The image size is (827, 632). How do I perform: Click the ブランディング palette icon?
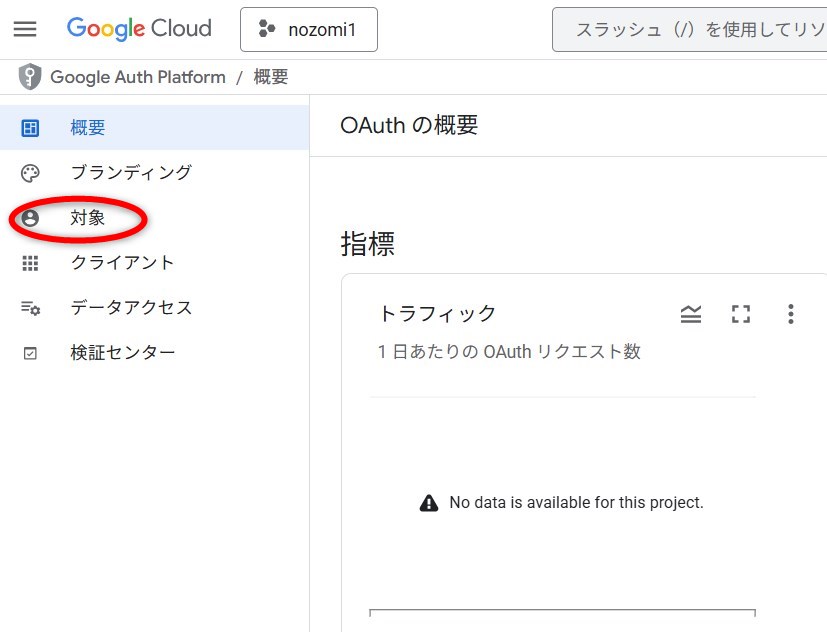click(30, 173)
